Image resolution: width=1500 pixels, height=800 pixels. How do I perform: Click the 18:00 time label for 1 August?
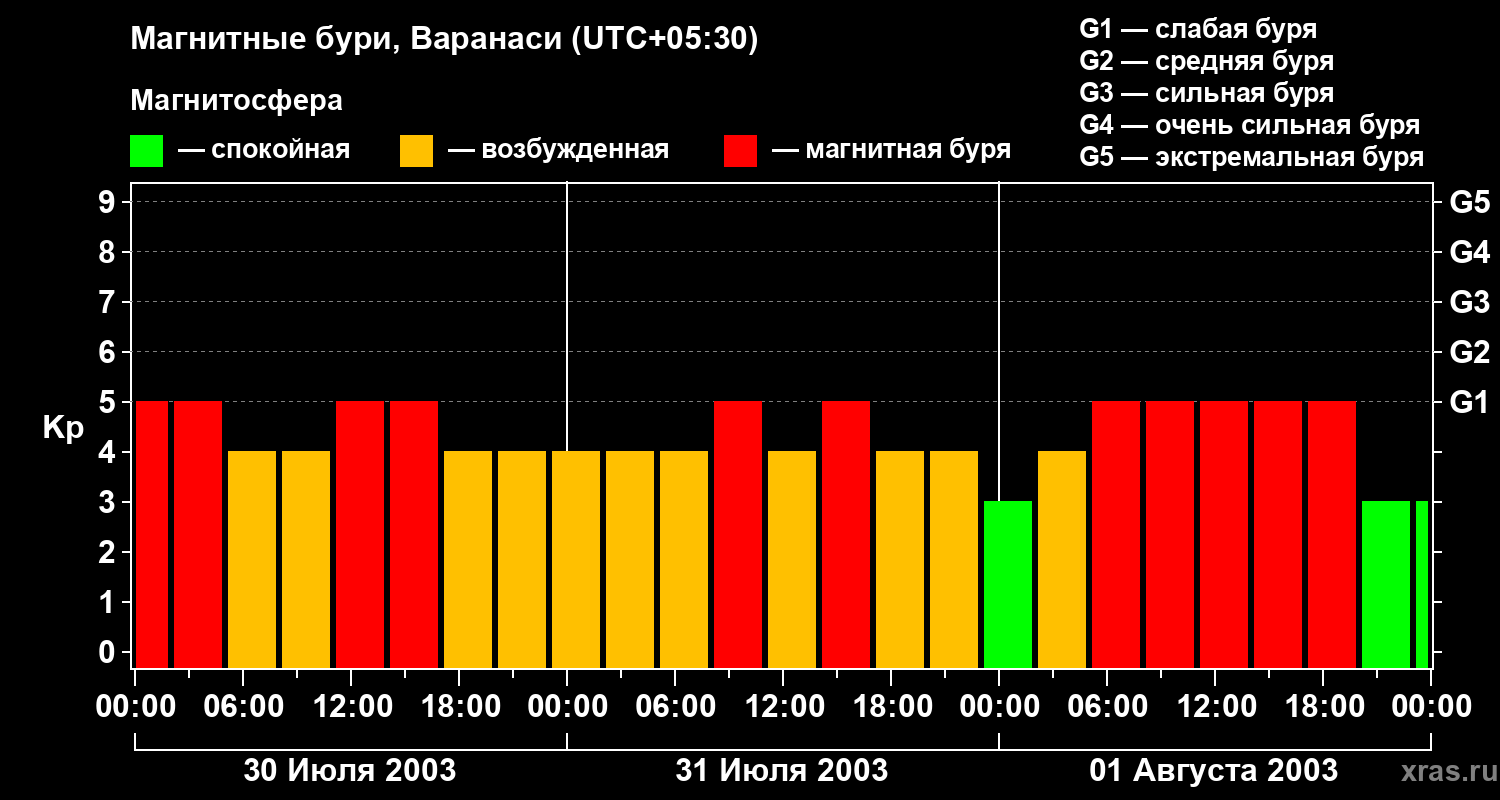[1323, 707]
